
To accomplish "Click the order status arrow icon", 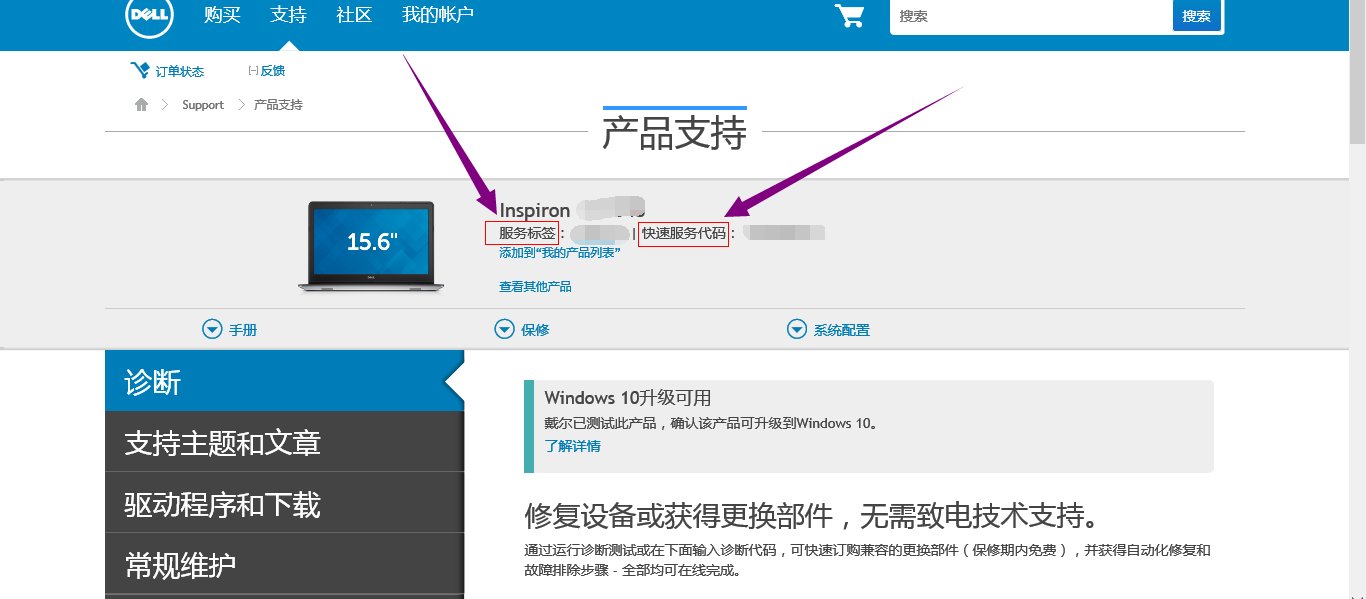I will tap(140, 69).
